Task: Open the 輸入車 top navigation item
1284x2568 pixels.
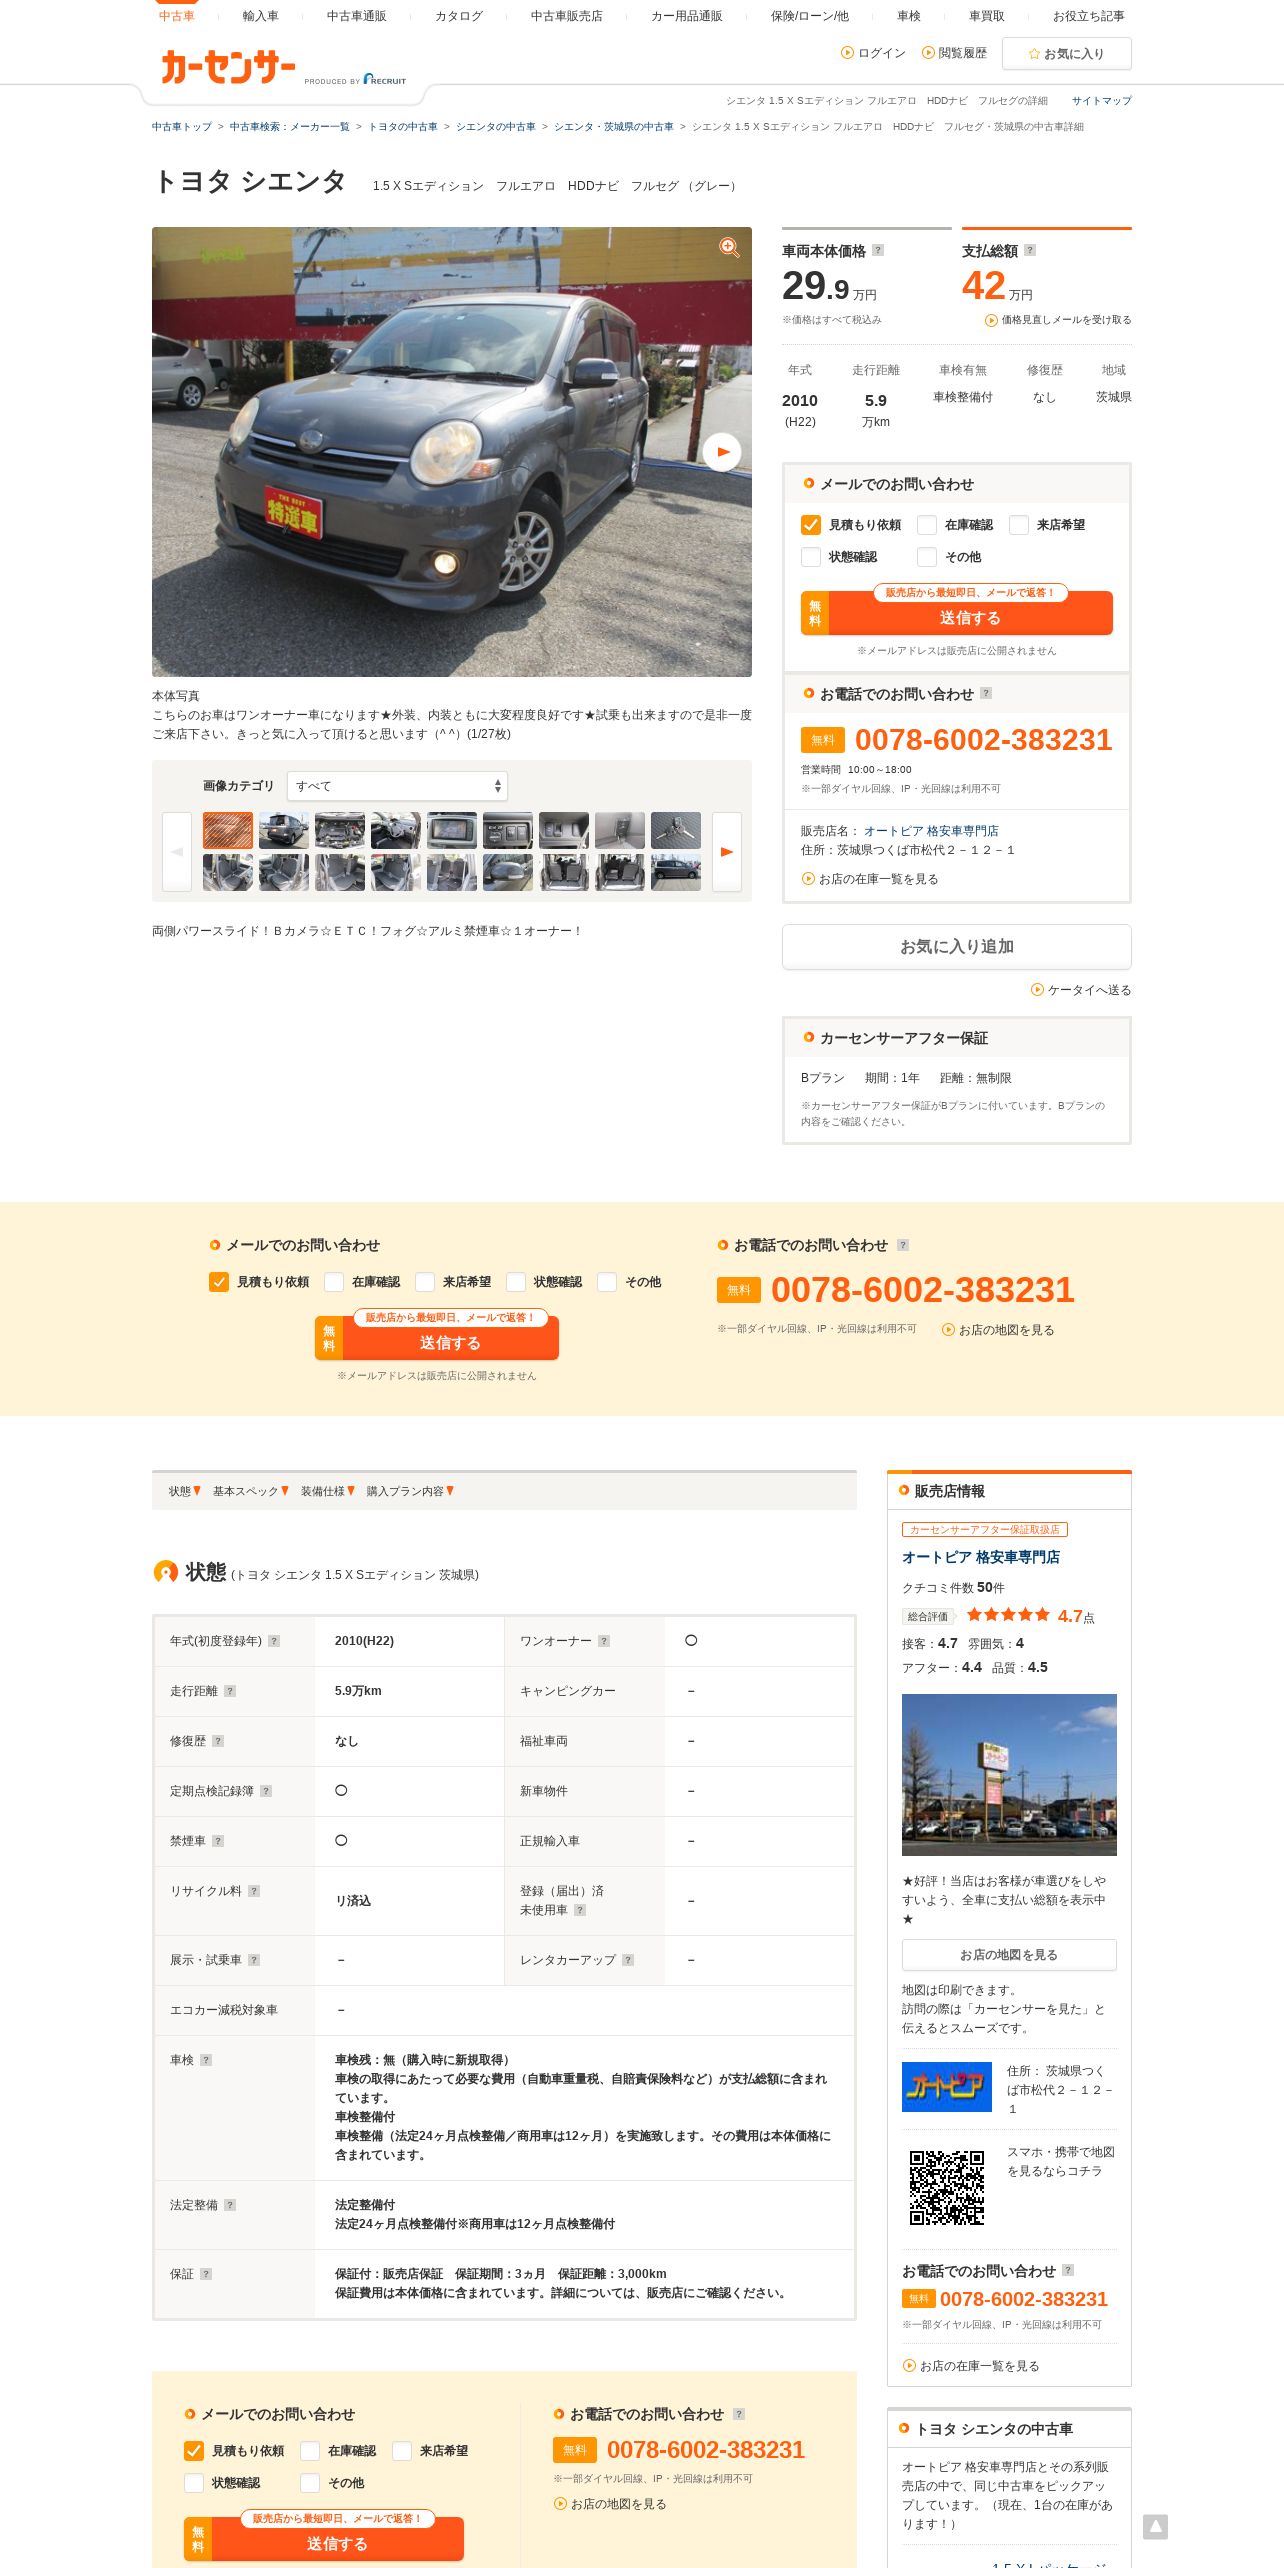Action: click(260, 16)
